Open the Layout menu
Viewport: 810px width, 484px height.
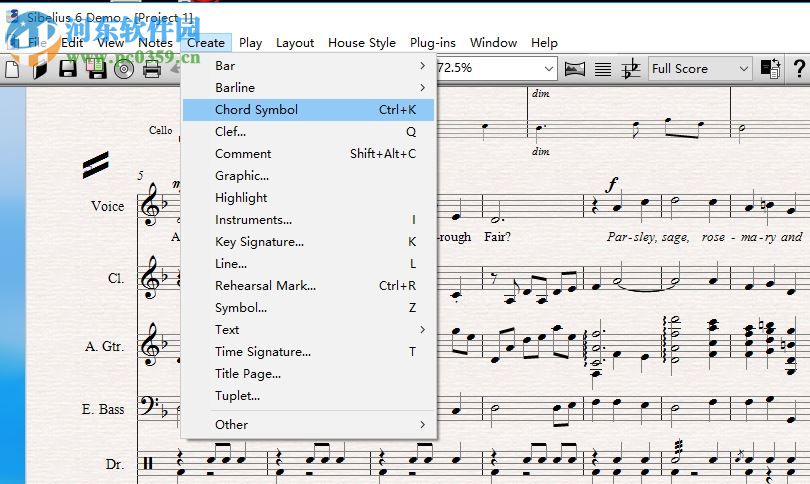click(295, 42)
